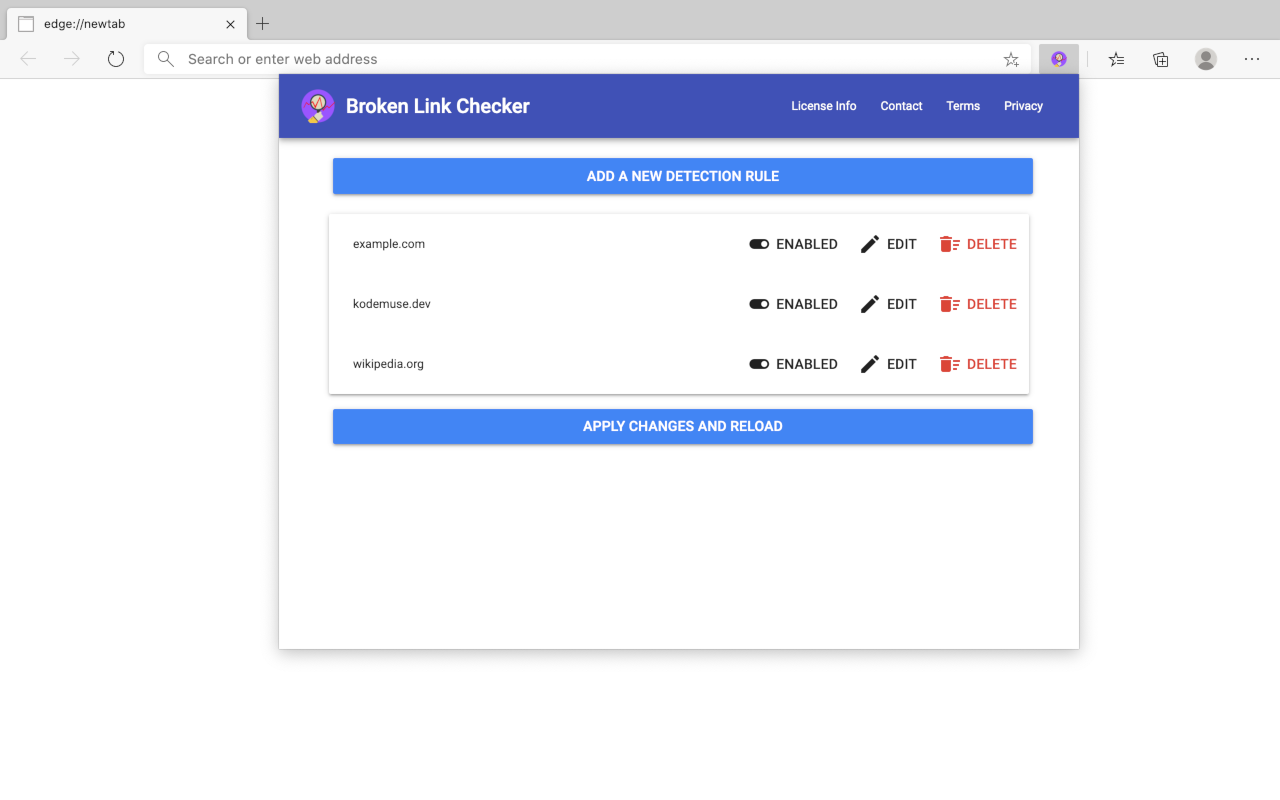Open the browser Favorites list icon
Screen dimensions: 1280x800
pos(1117,59)
